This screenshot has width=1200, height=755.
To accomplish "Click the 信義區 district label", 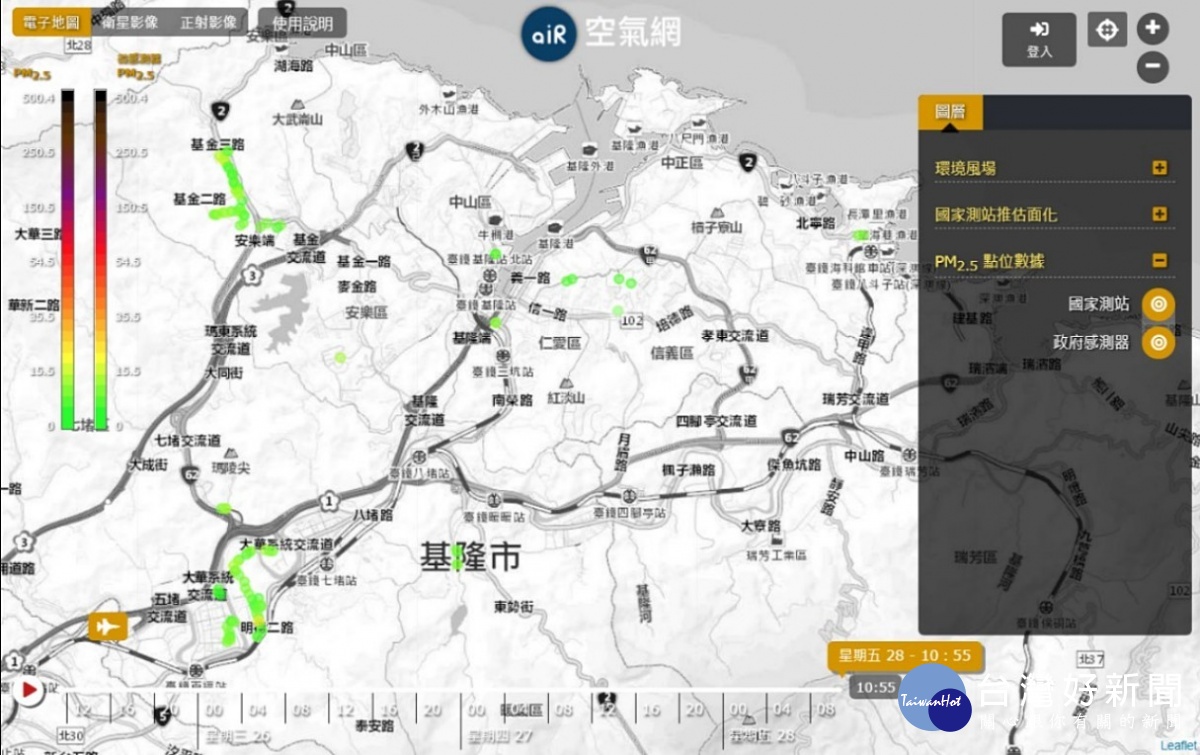I will pos(671,352).
